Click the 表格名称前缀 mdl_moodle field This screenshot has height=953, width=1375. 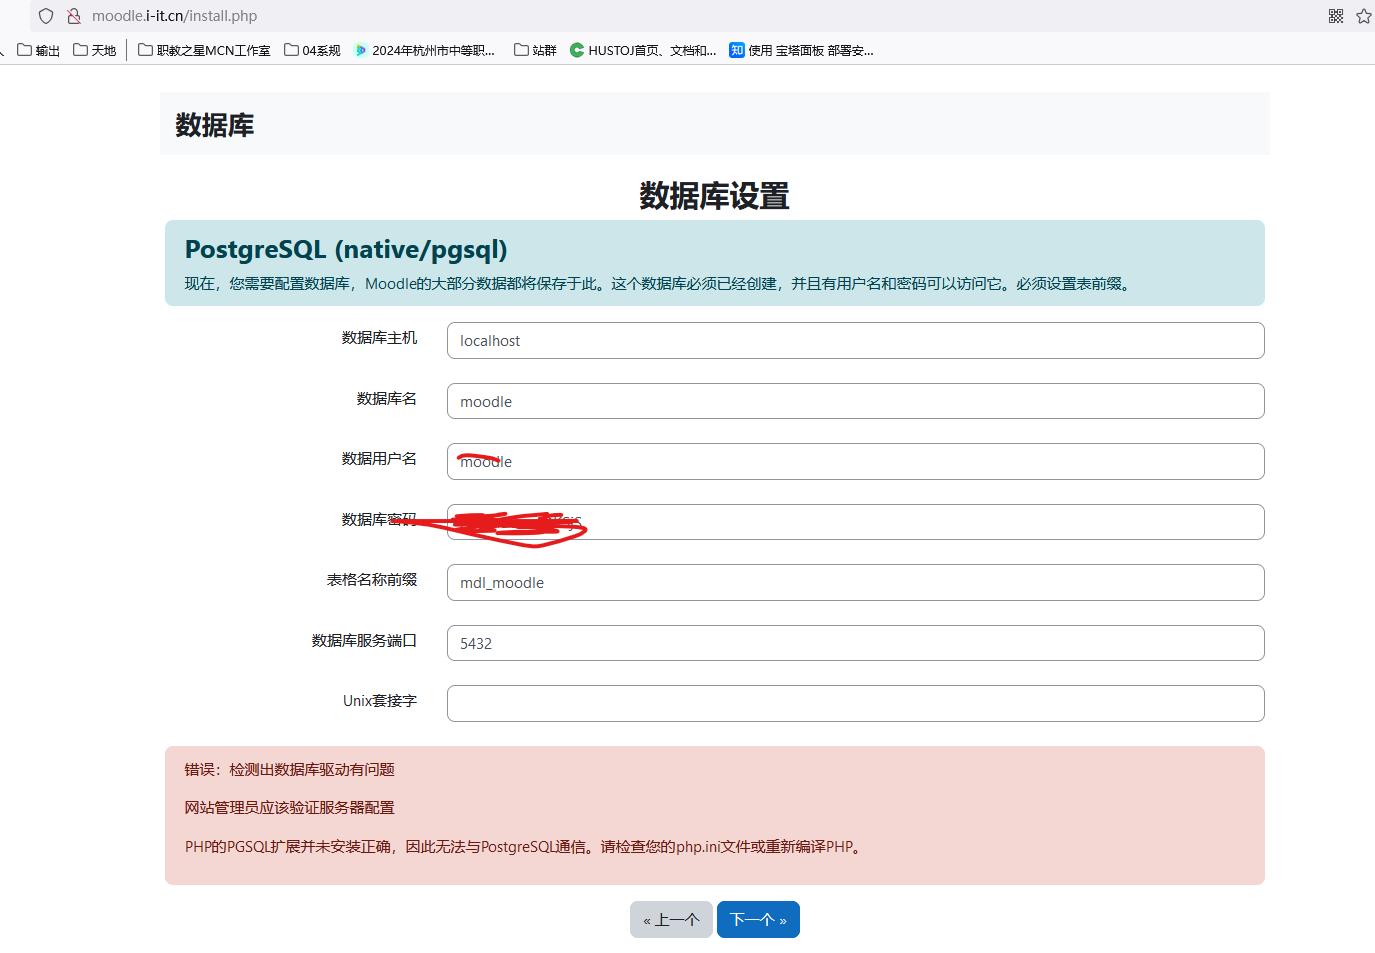pyautogui.click(x=856, y=582)
